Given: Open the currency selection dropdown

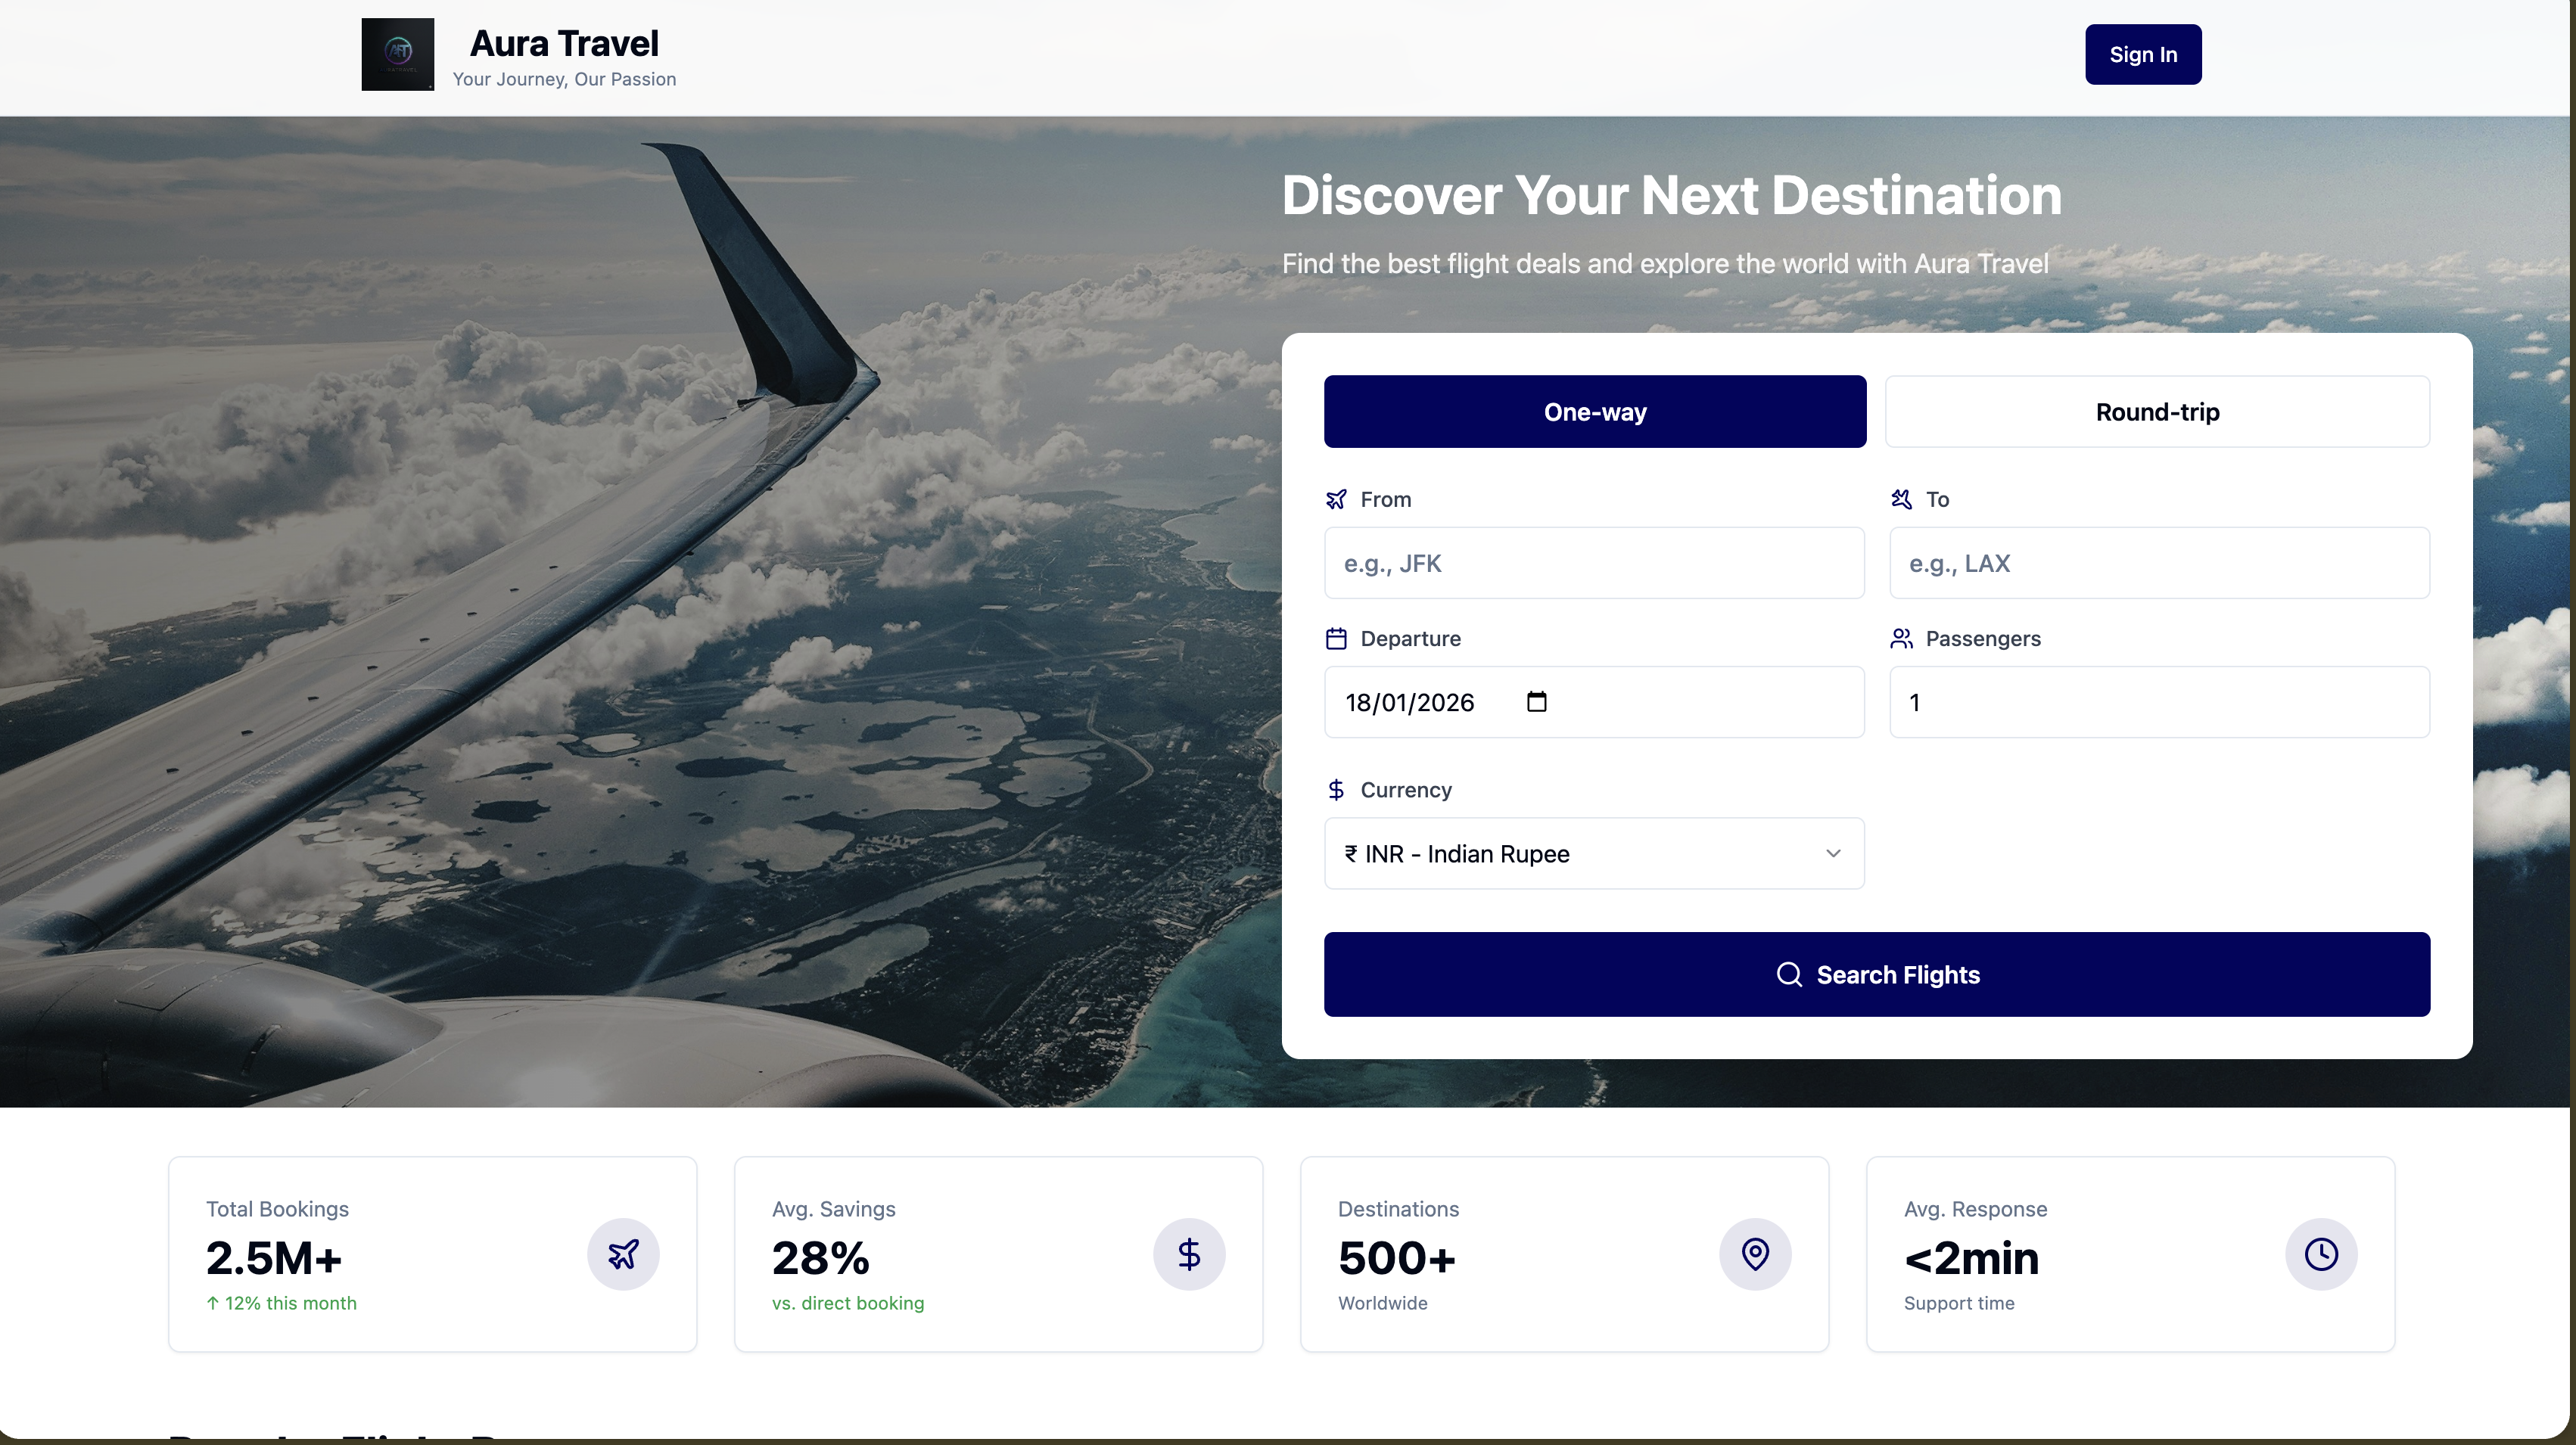Looking at the screenshot, I should tap(1594, 853).
